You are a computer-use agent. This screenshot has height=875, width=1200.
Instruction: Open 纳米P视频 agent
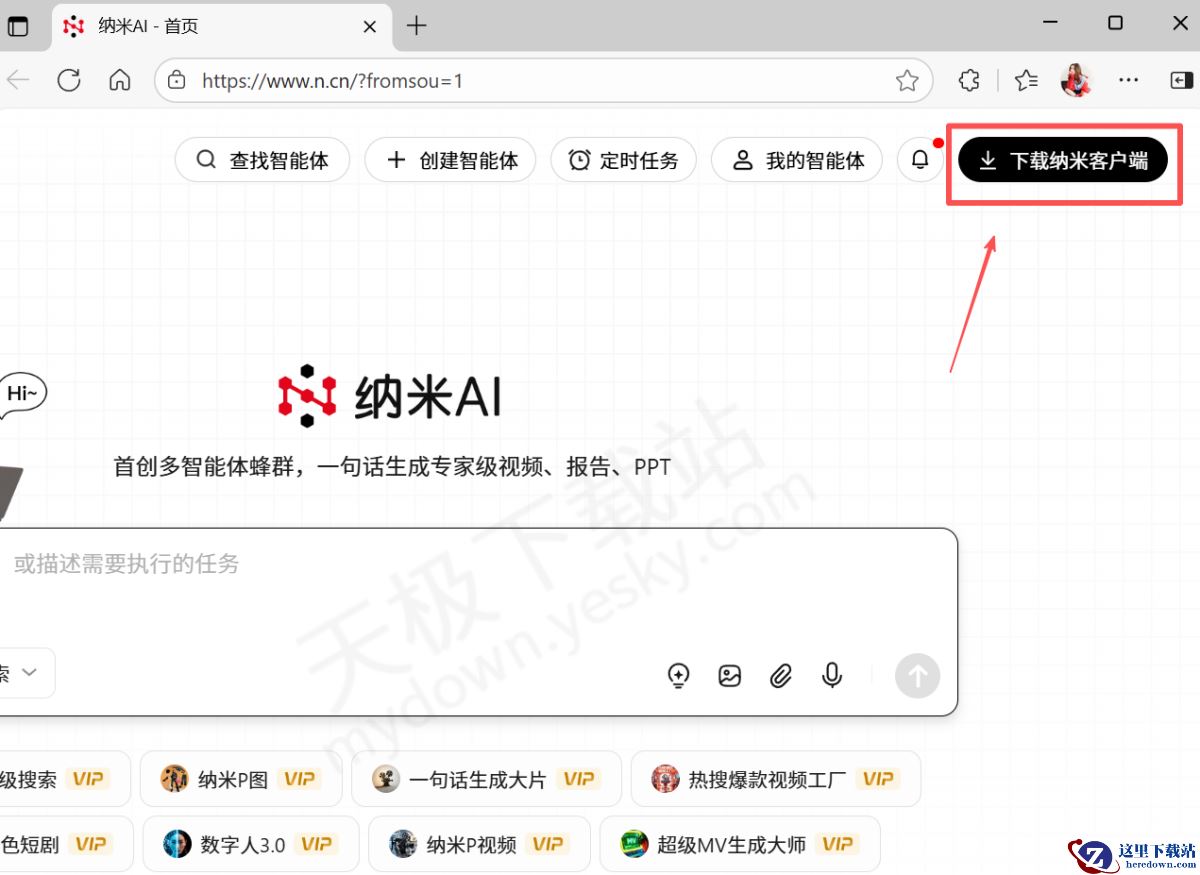pos(479,844)
